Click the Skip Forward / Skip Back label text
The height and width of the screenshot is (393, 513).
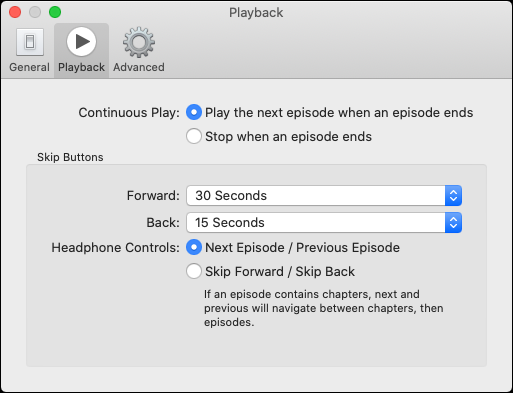(x=280, y=271)
